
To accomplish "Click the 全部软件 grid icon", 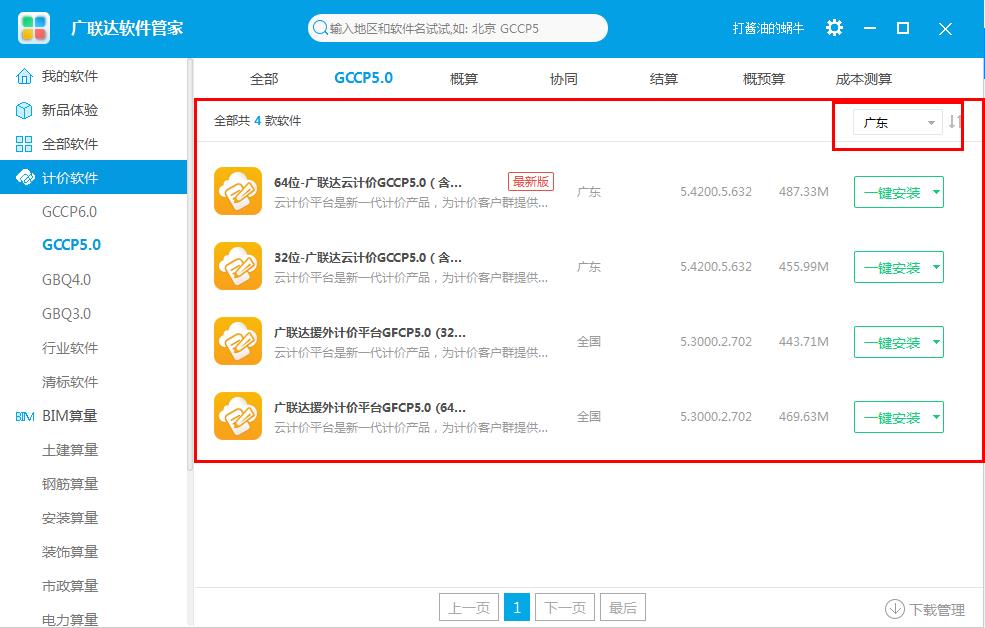I will tap(24, 144).
